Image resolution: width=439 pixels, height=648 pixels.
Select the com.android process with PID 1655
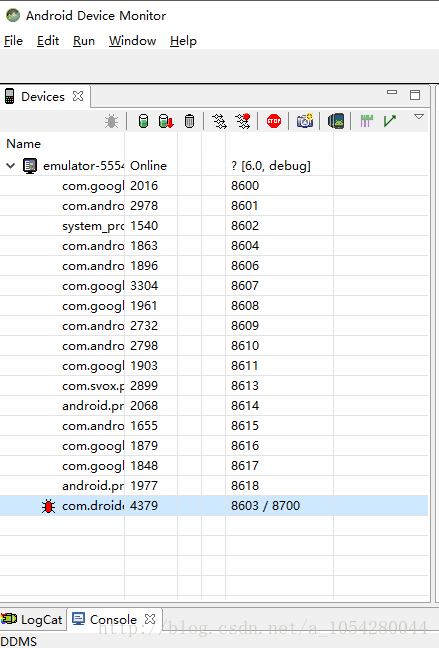coord(214,426)
